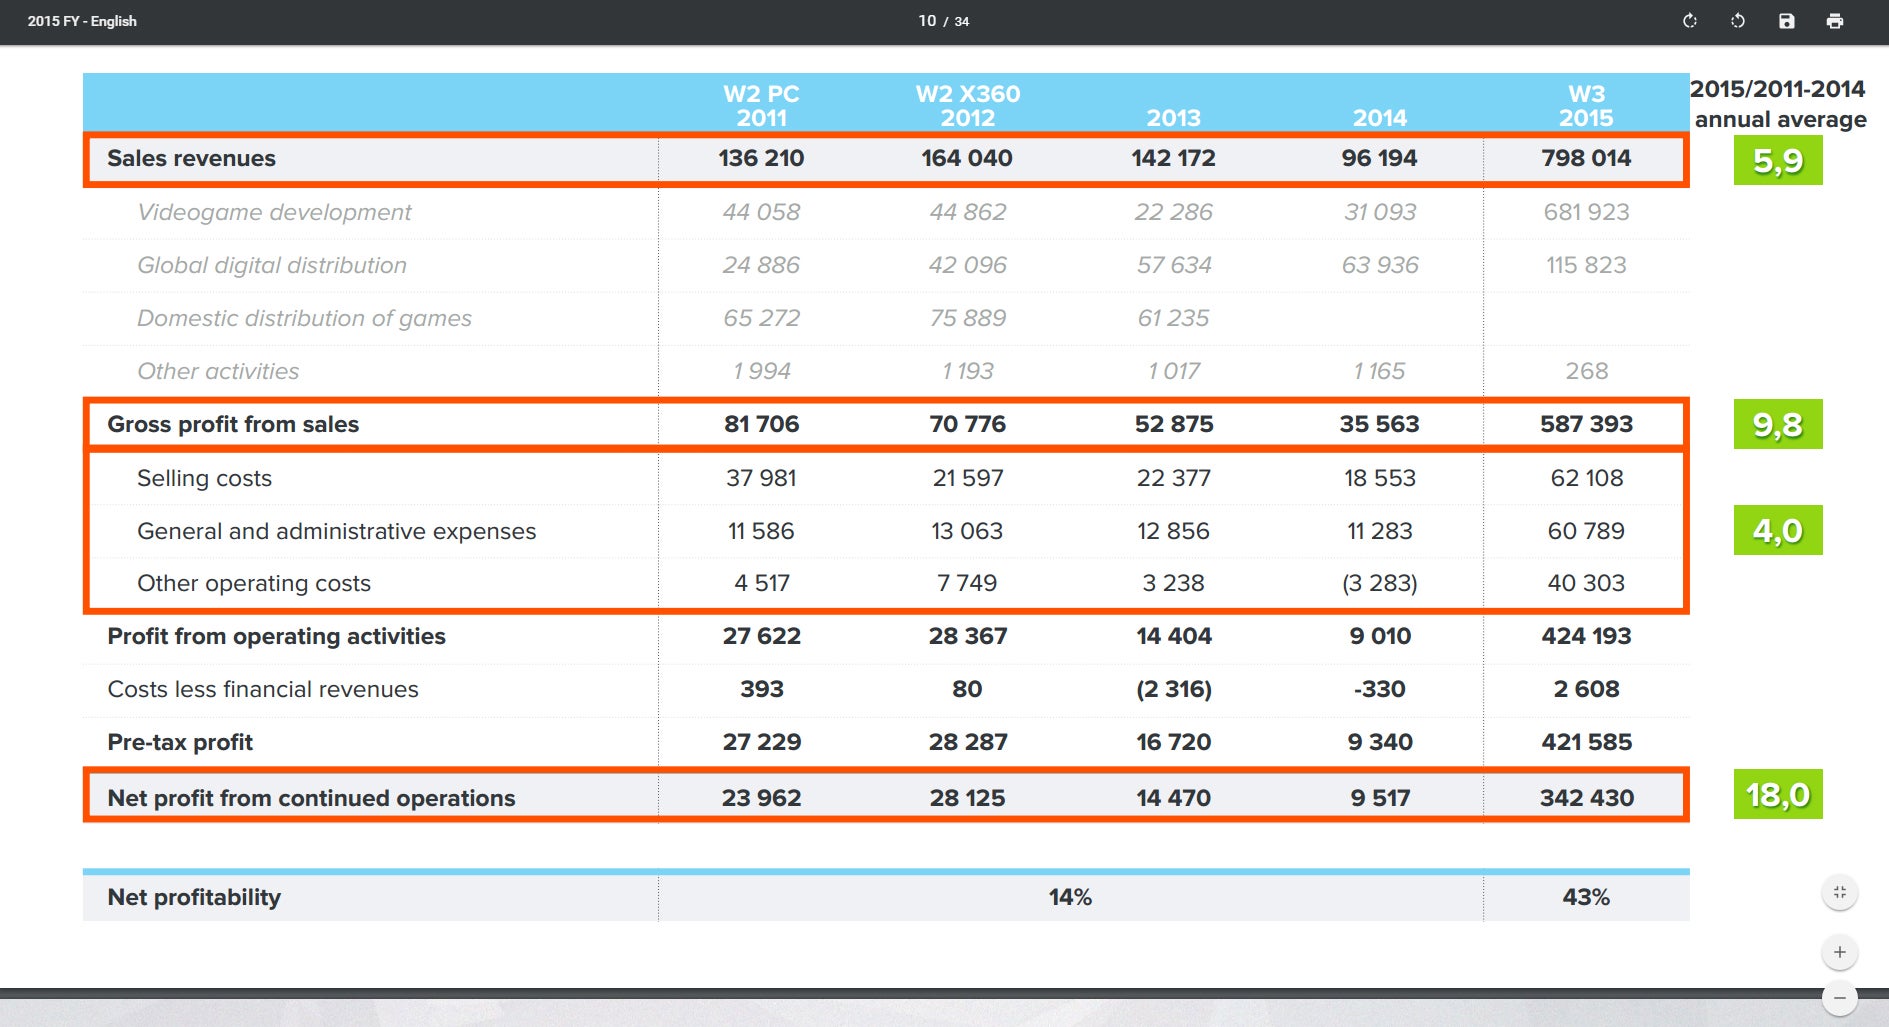Click the 2013 column header

1173,118
